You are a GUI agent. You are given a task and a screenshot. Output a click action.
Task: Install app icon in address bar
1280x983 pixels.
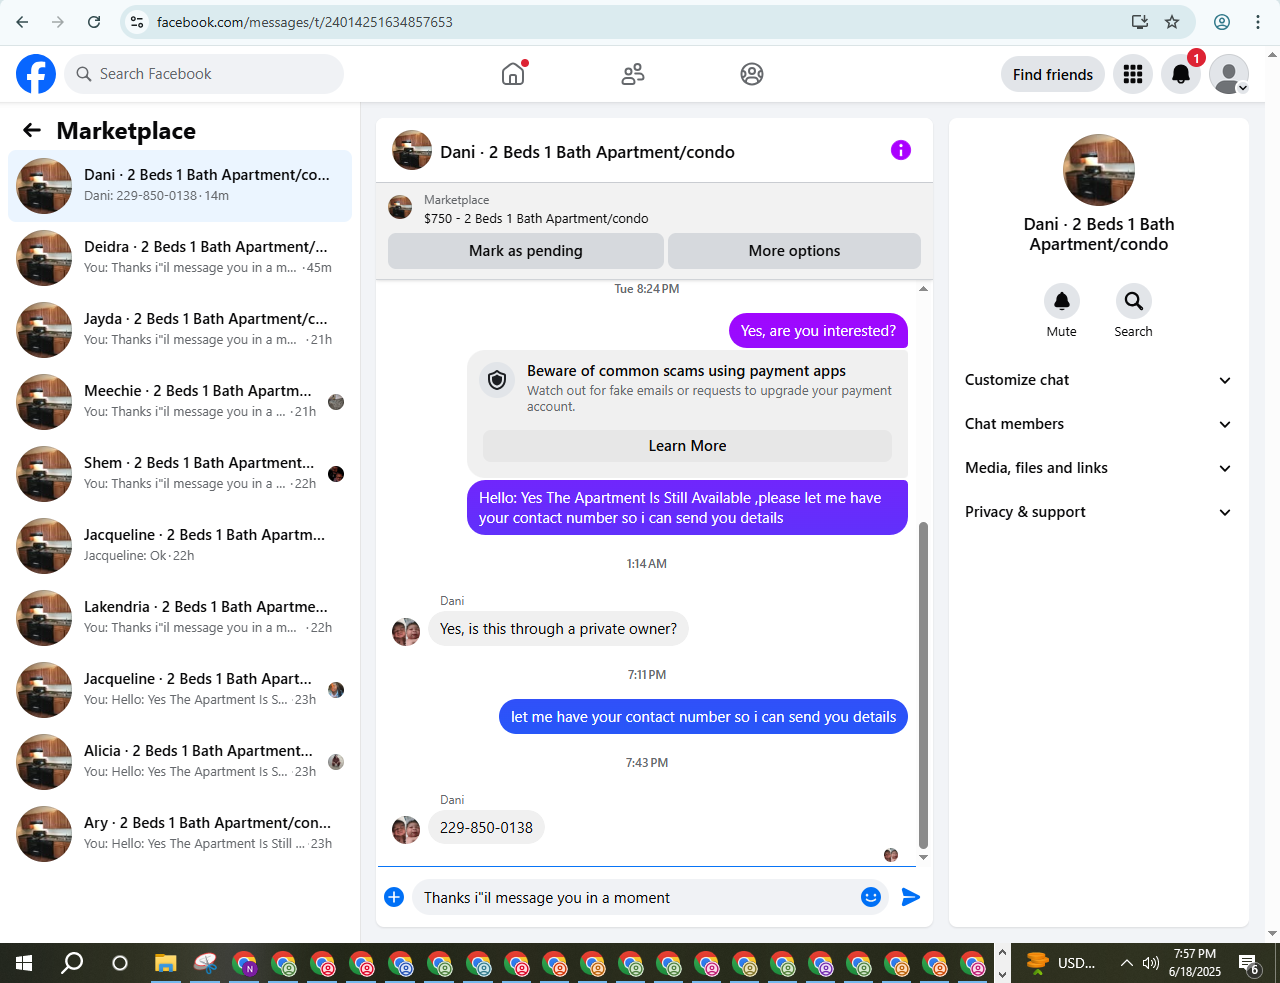1139,22
